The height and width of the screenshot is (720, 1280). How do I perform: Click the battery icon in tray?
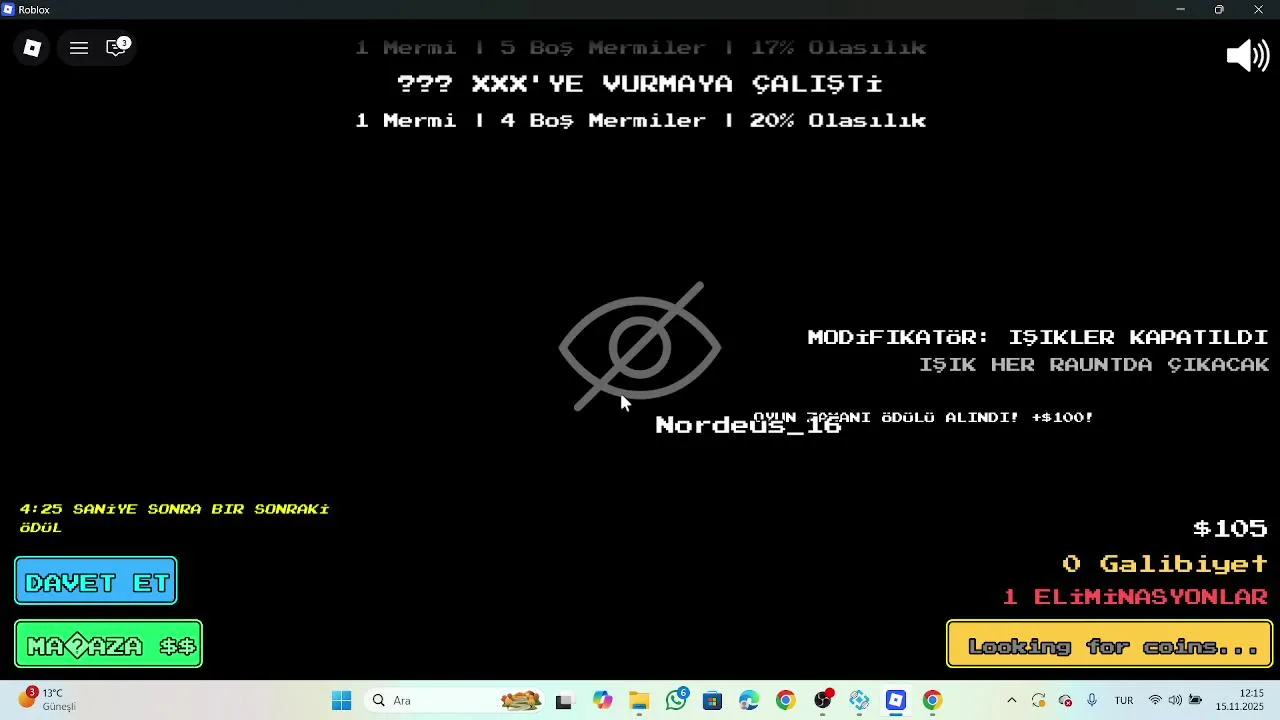click(x=1195, y=701)
